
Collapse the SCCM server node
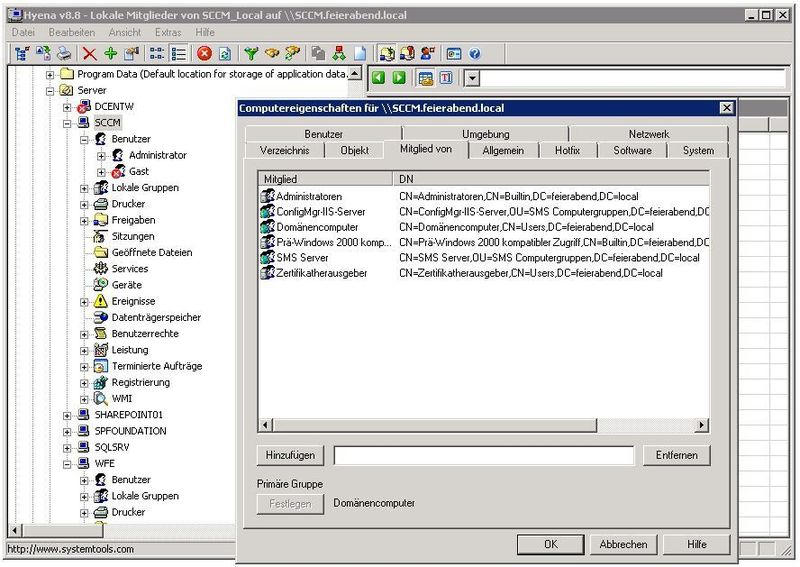point(68,123)
